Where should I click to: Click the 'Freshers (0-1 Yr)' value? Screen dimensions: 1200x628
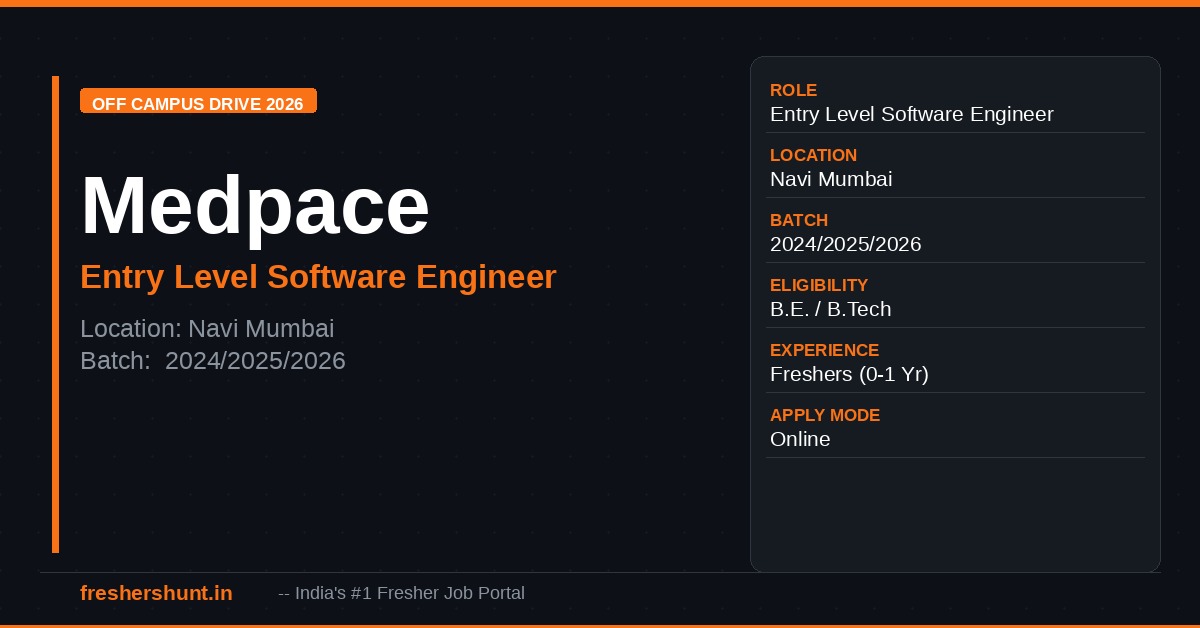tap(850, 374)
